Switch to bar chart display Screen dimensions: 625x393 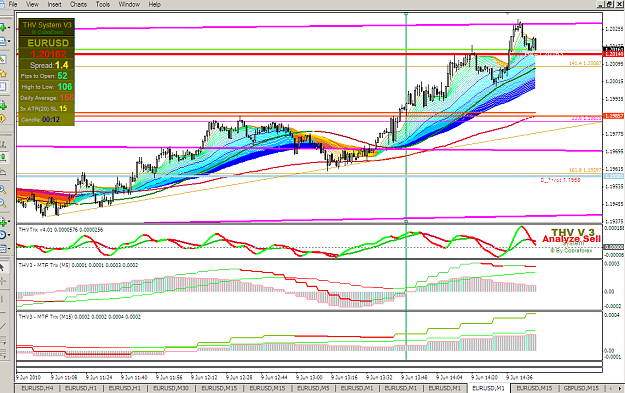click(3, 144)
